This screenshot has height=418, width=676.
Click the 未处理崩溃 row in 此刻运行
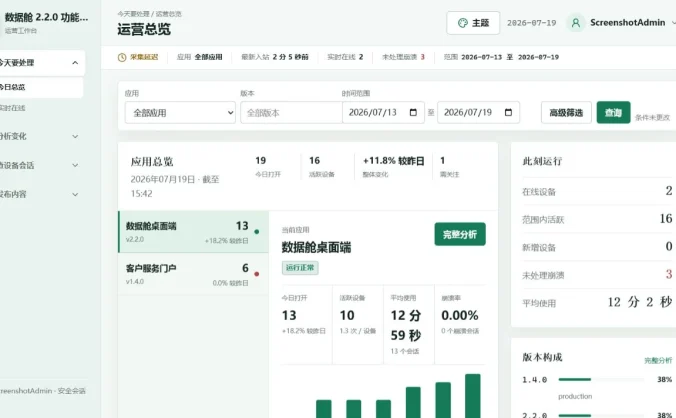click(597, 275)
